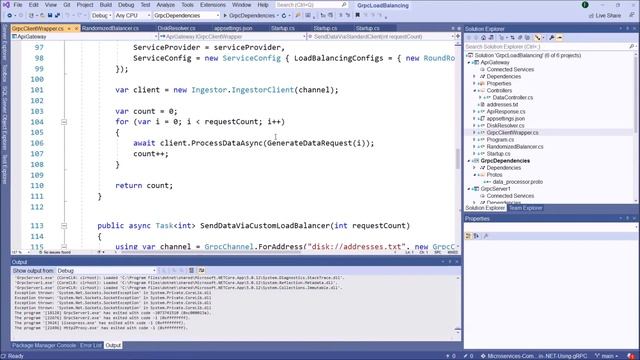Switch to the Error List tab
Screen dimensions: 640x360
[91, 345]
